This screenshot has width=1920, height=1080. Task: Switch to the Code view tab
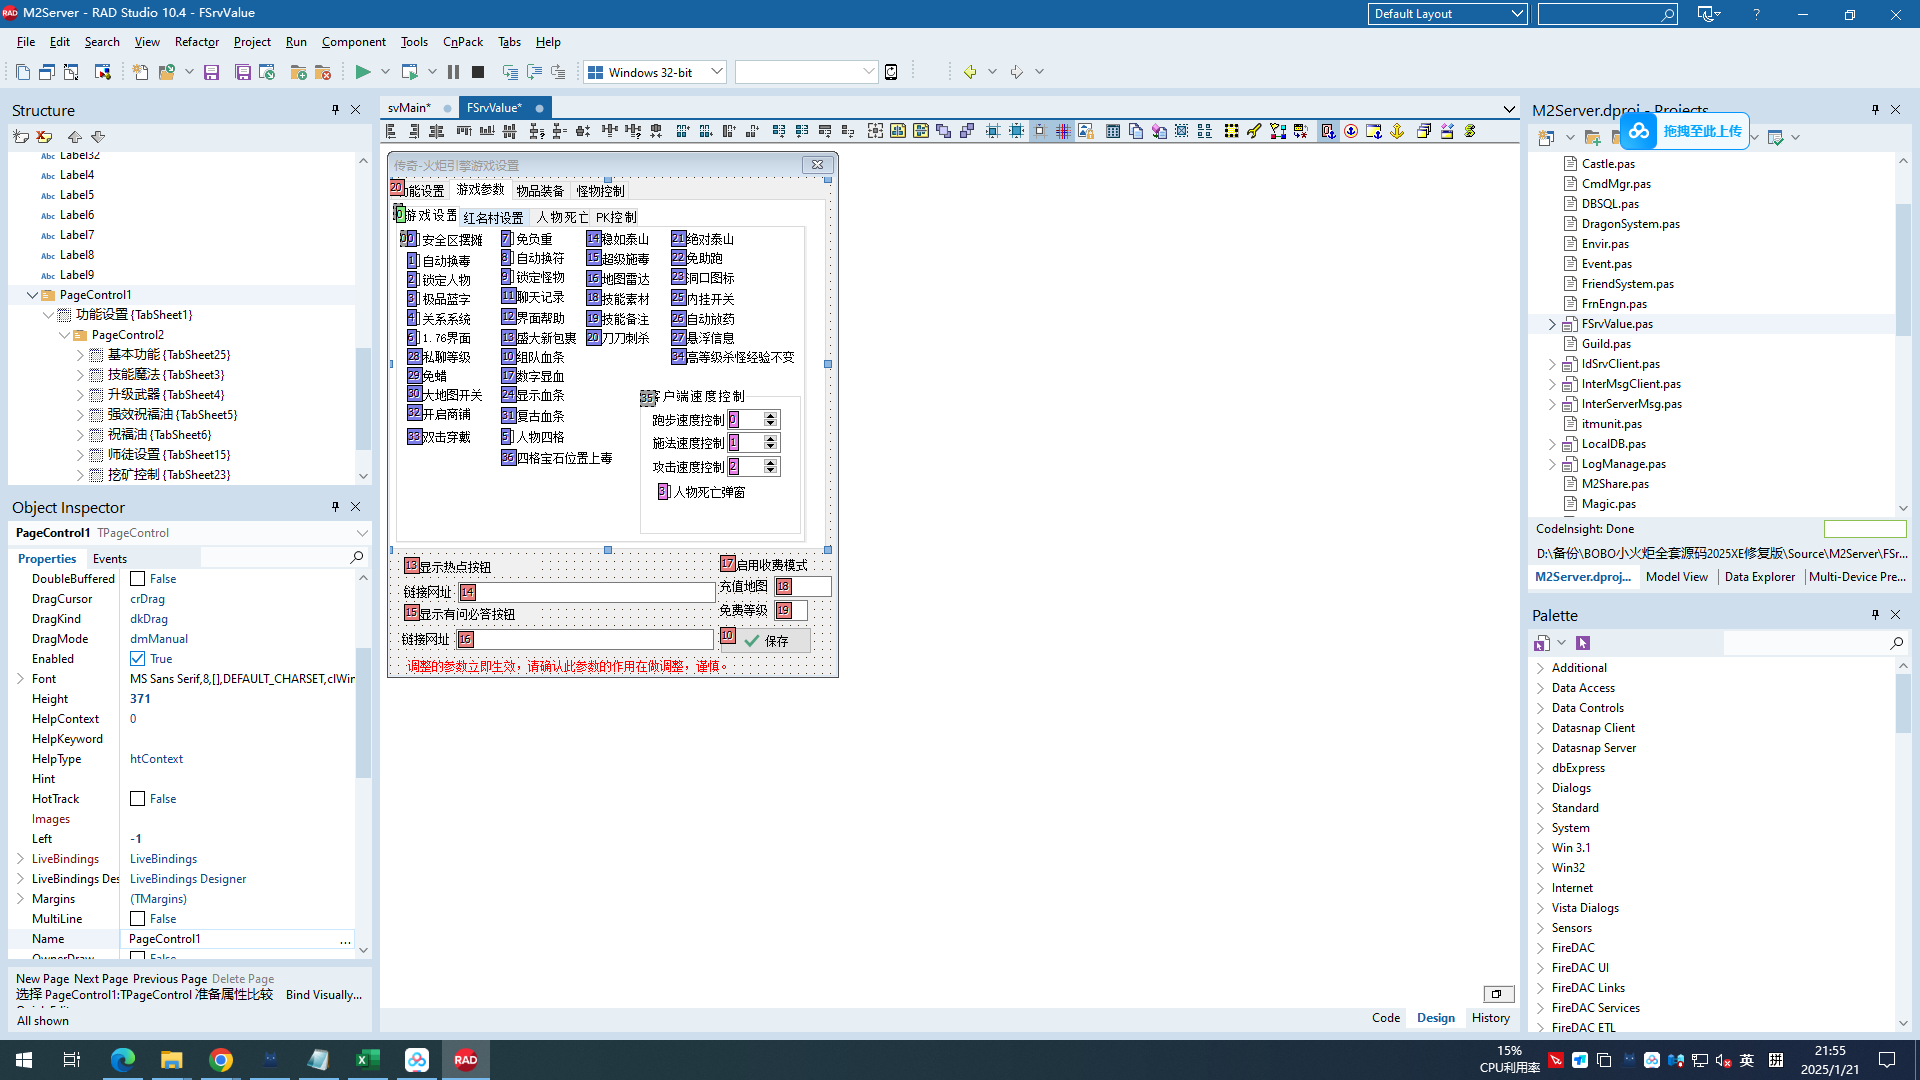point(1385,1018)
